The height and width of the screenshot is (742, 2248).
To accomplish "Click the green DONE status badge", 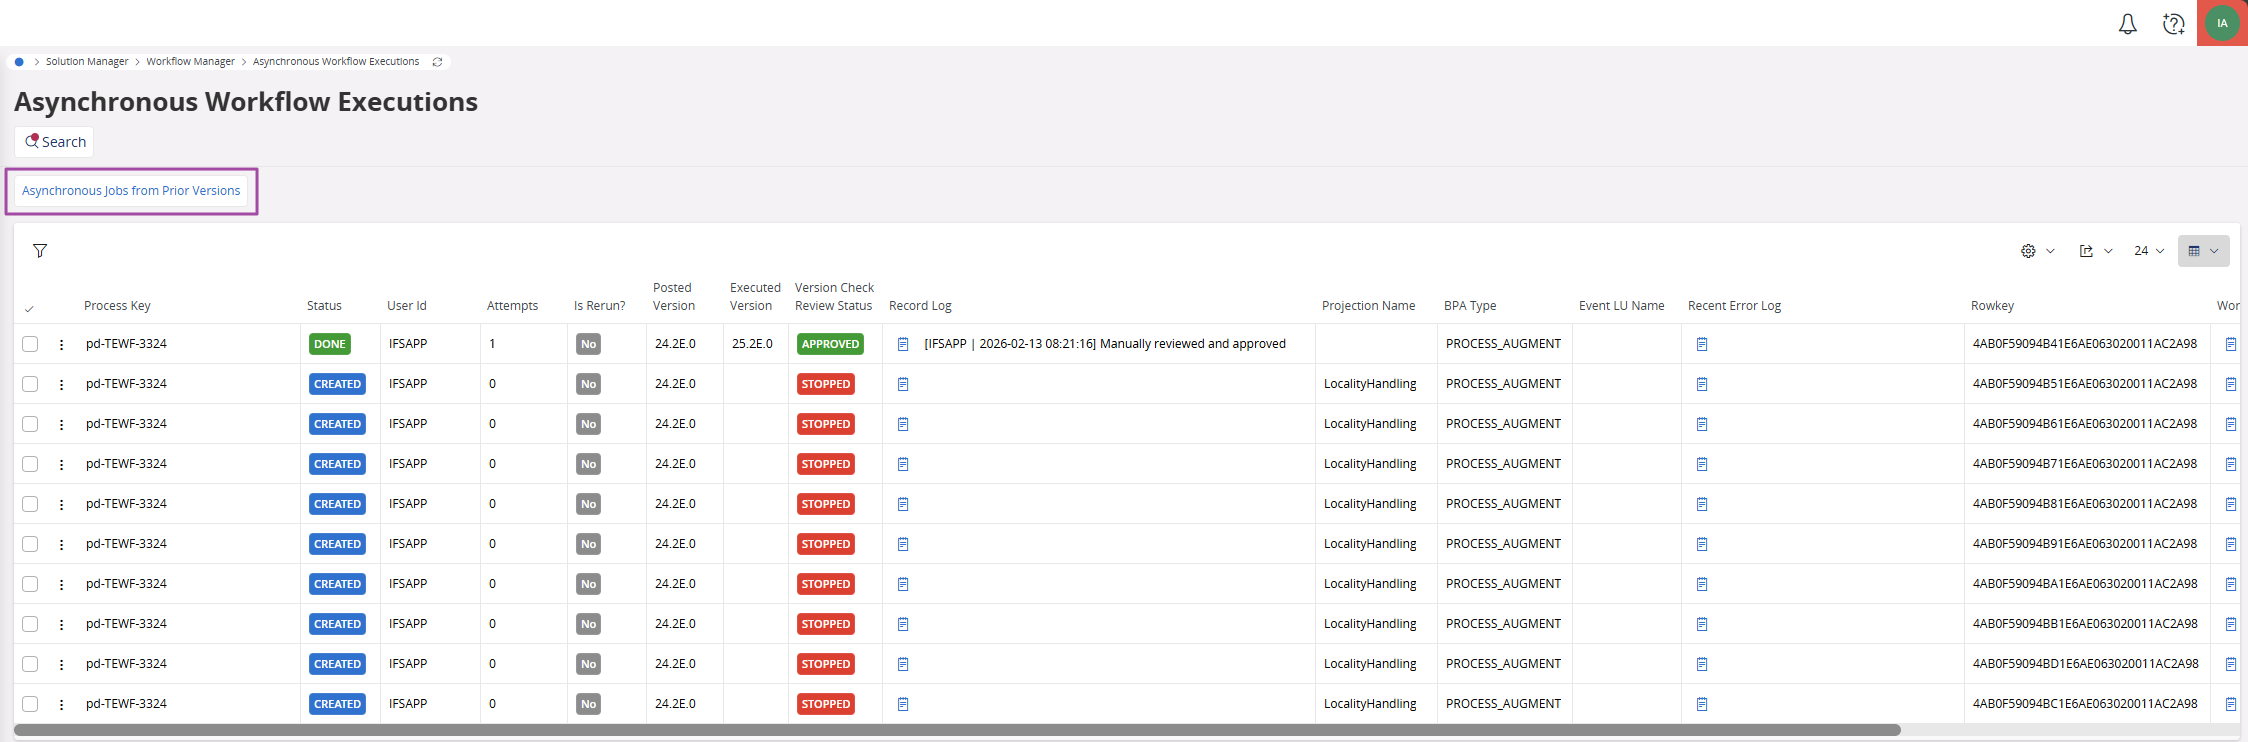I will pyautogui.click(x=330, y=344).
